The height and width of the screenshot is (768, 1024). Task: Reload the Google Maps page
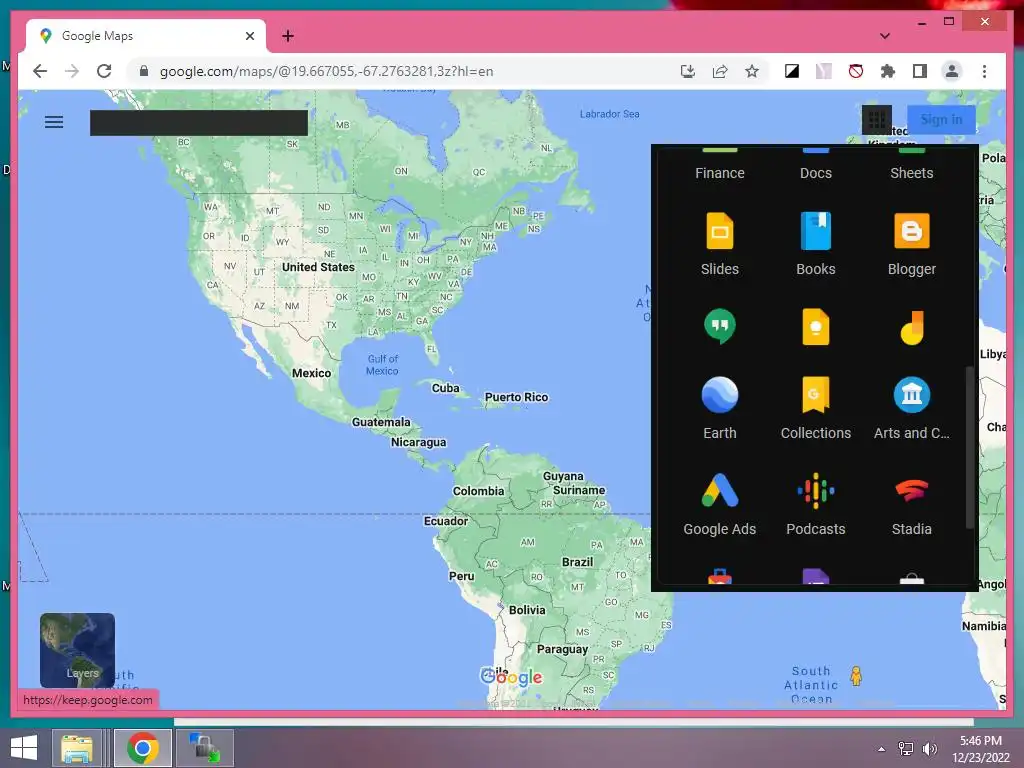[104, 71]
